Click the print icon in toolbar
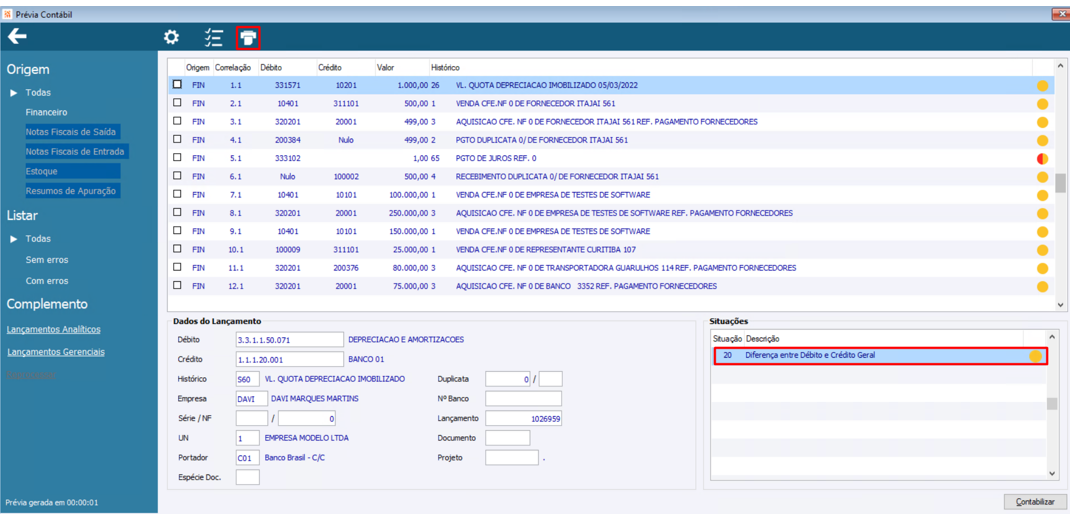The image size is (1070, 514). [x=248, y=38]
